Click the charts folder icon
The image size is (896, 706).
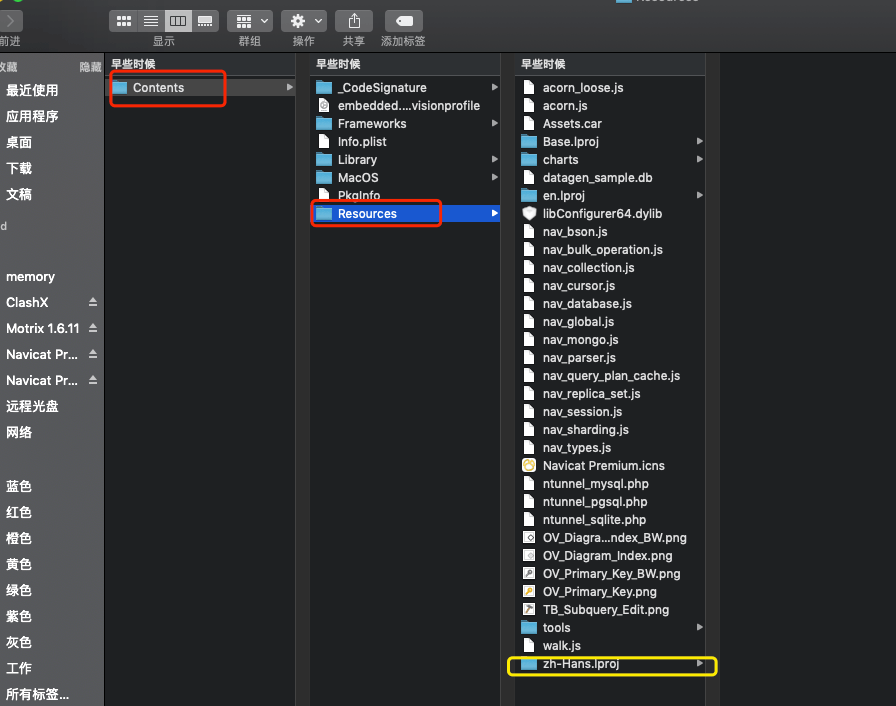click(x=529, y=159)
